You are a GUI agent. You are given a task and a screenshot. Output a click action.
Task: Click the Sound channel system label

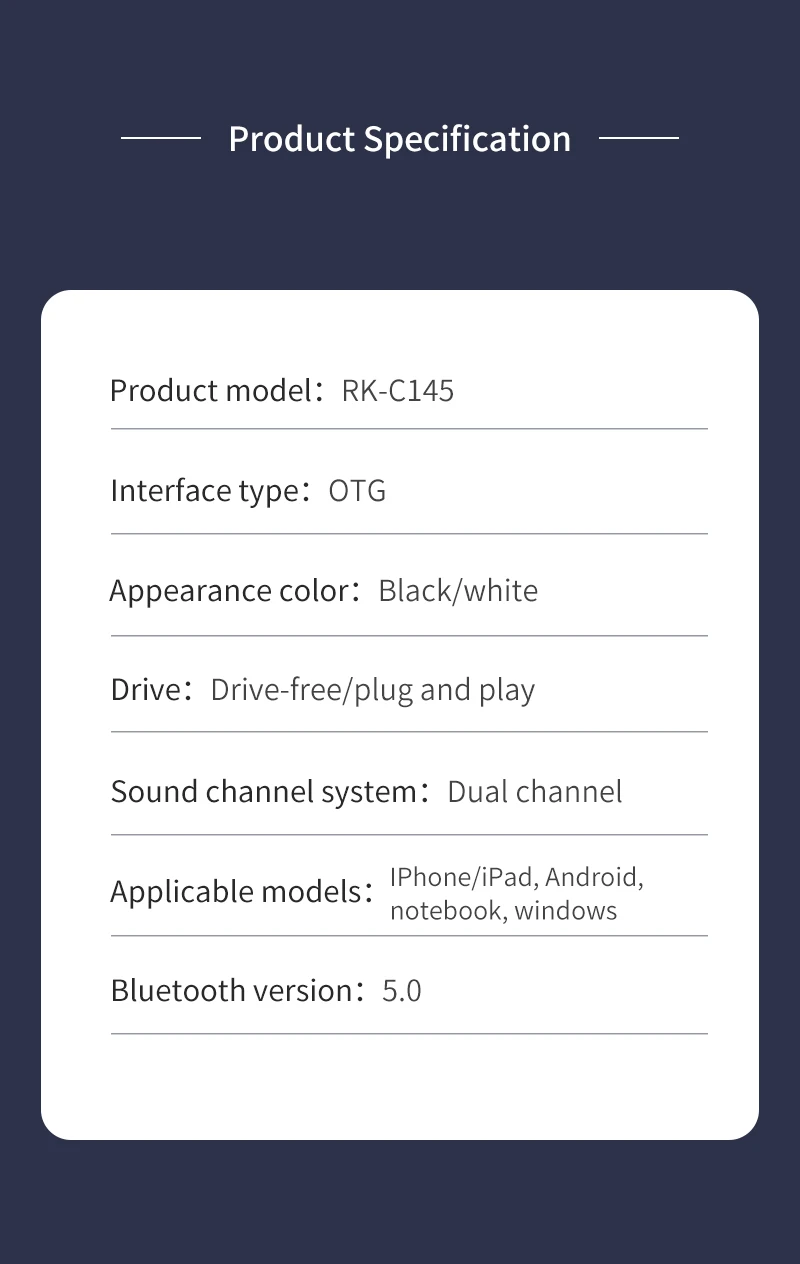tap(263, 792)
